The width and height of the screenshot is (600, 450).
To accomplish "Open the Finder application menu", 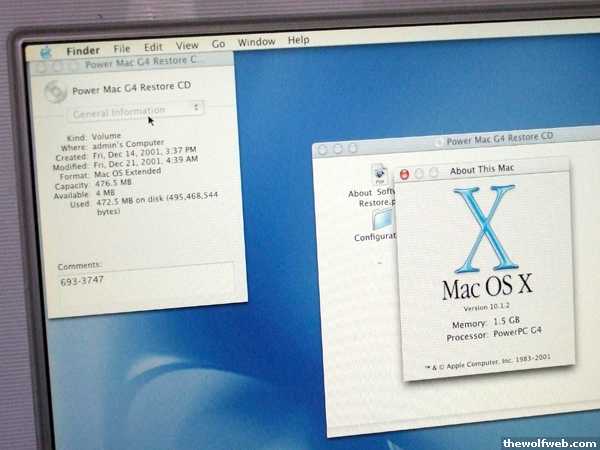I will coord(83,49).
